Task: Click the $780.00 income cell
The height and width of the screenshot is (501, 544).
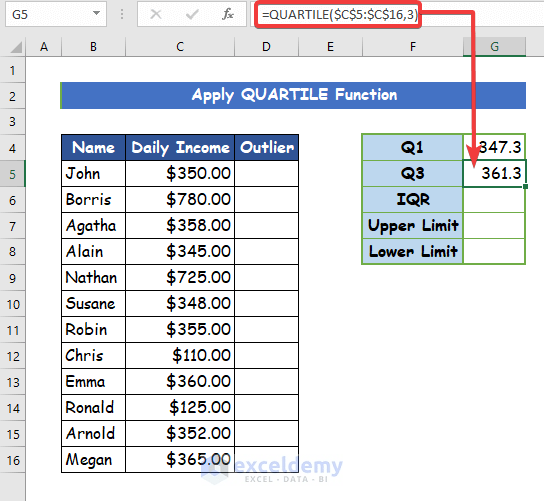Action: pyautogui.click(x=180, y=199)
